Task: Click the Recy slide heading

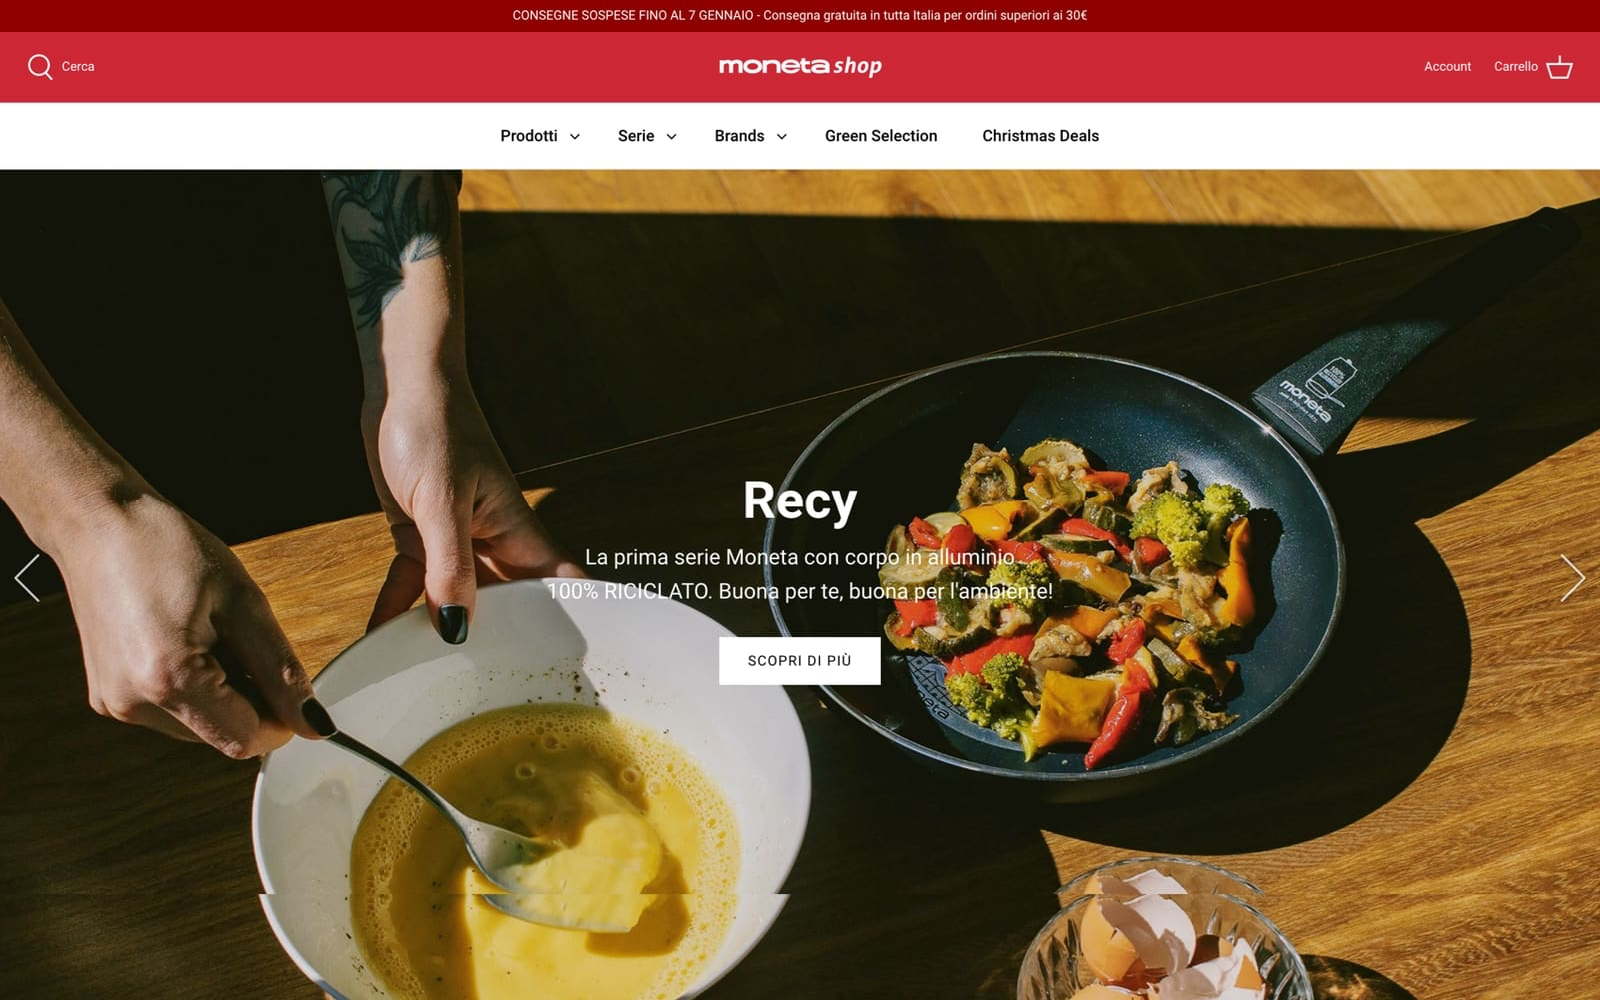Action: tap(800, 500)
